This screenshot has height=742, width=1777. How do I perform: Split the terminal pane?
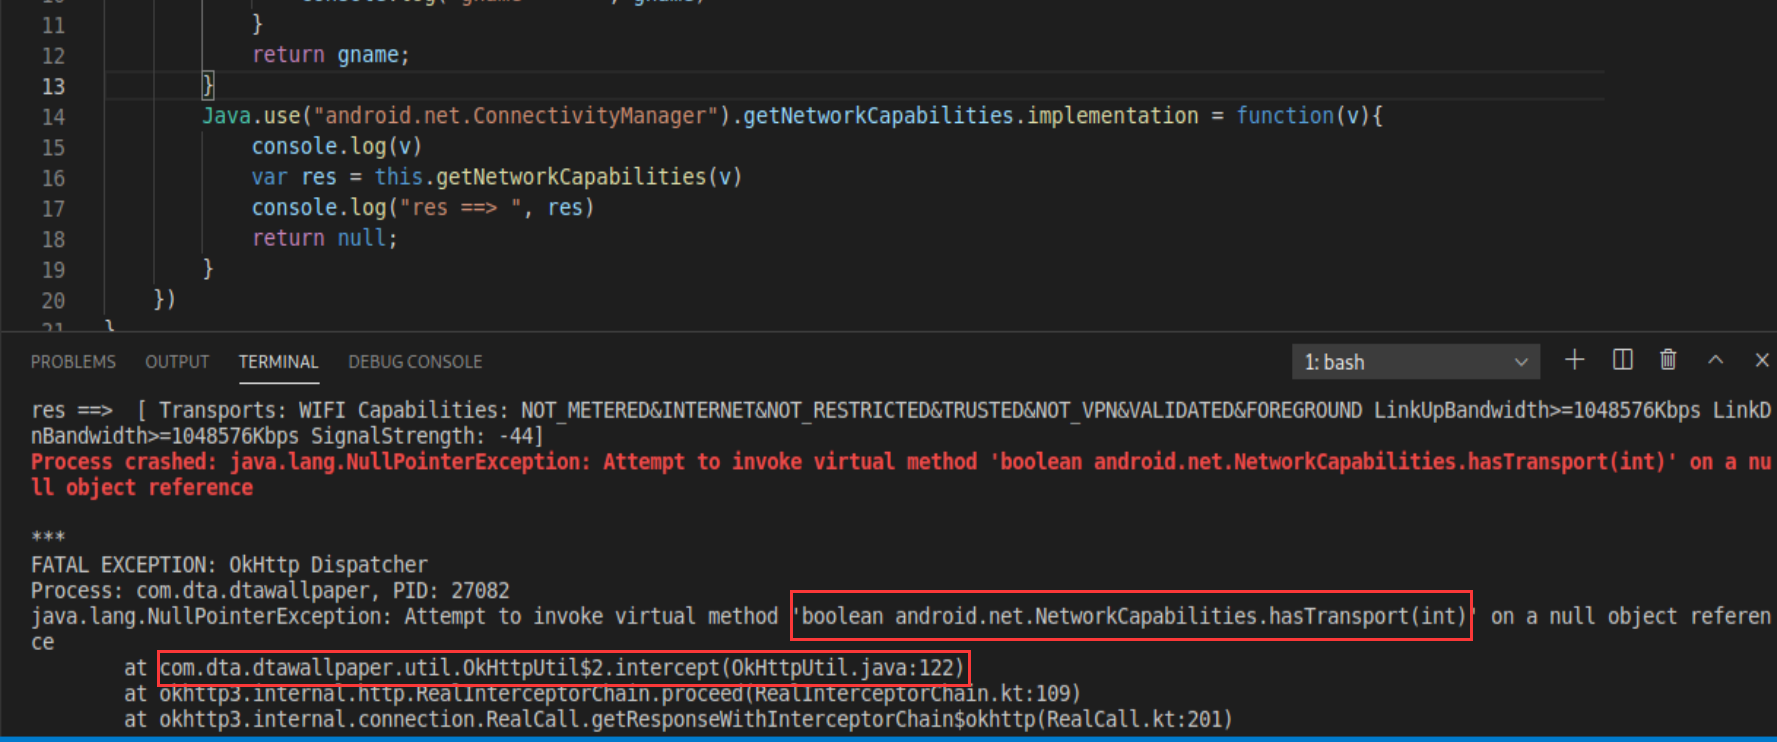click(1622, 360)
